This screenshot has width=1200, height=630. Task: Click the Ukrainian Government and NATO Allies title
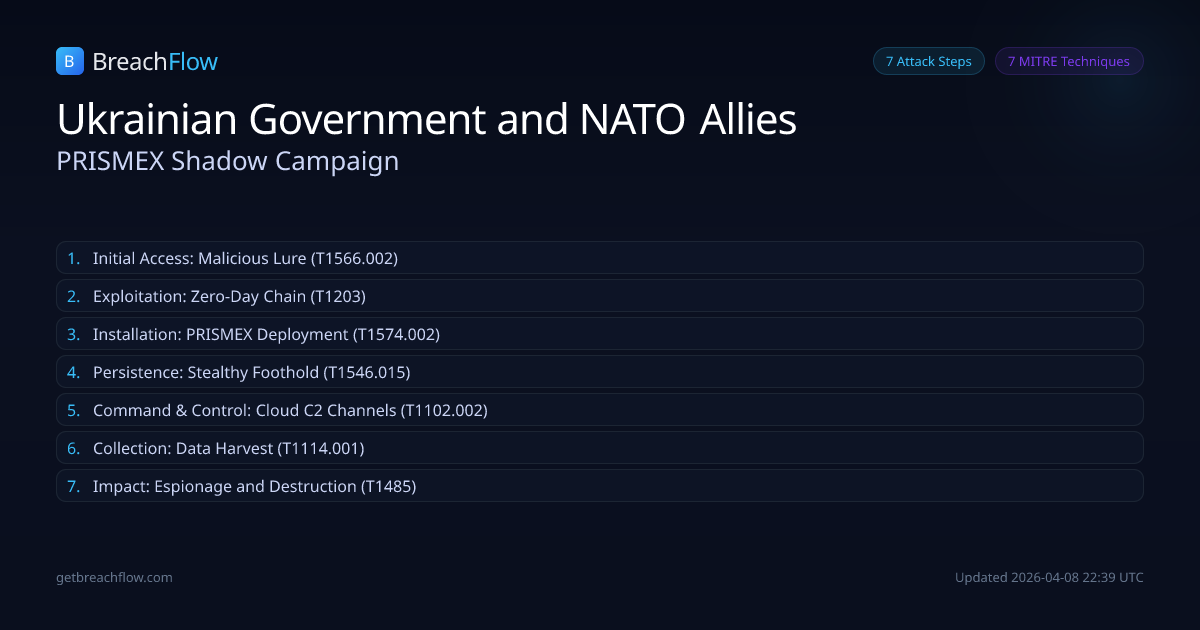pos(427,120)
